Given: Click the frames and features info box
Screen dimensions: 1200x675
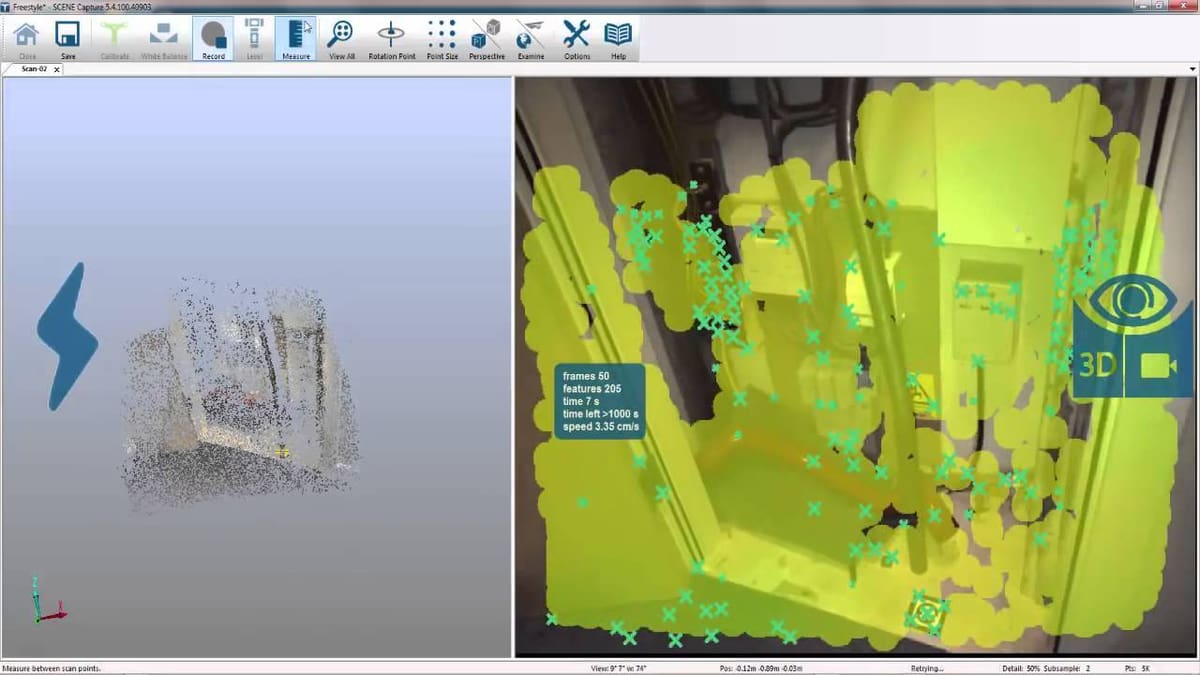Looking at the screenshot, I should (x=600, y=401).
